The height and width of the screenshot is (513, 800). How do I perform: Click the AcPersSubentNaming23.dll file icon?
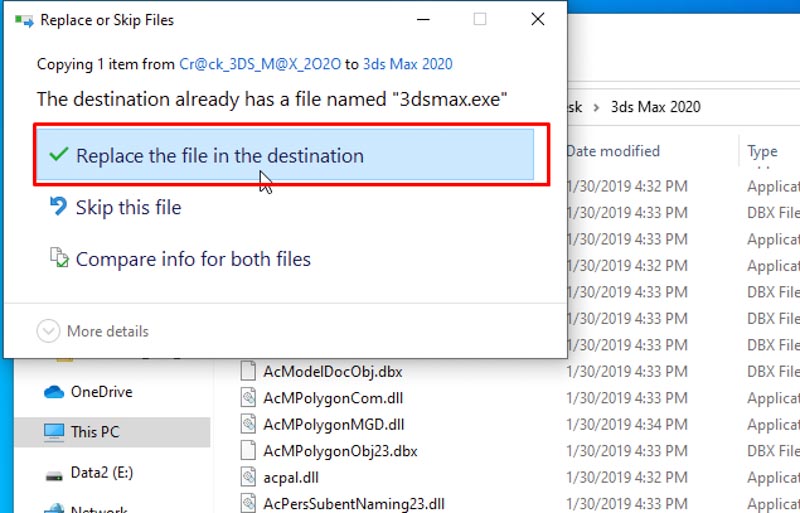(249, 503)
